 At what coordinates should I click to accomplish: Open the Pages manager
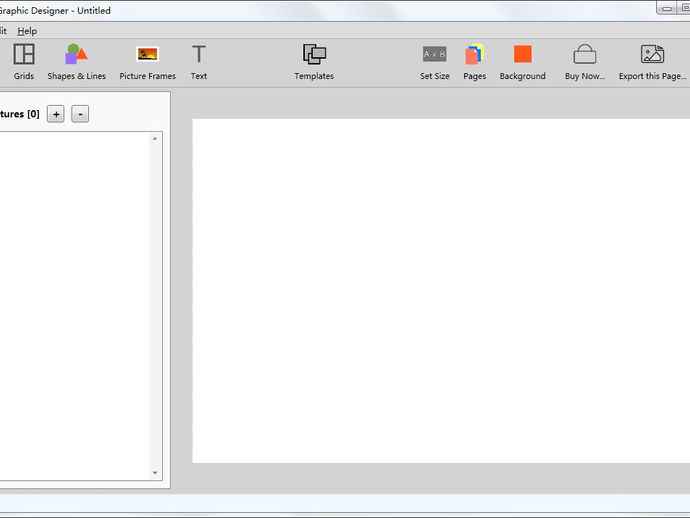pos(475,62)
